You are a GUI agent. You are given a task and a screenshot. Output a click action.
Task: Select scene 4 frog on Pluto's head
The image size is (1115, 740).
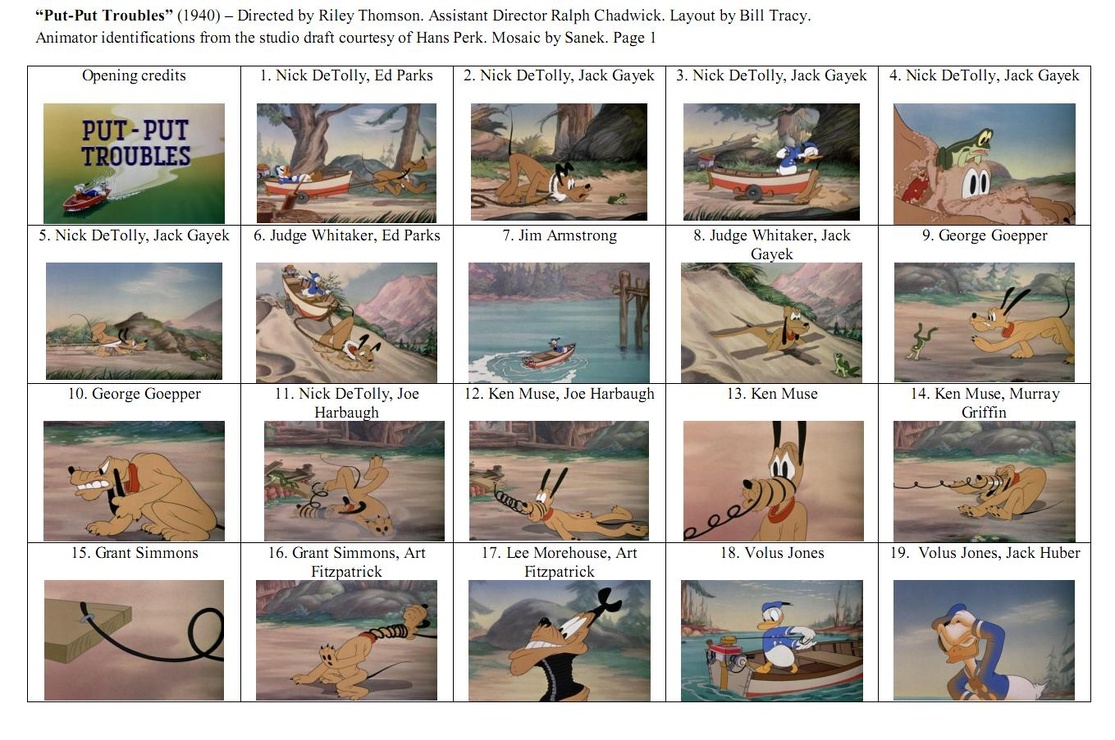984,163
